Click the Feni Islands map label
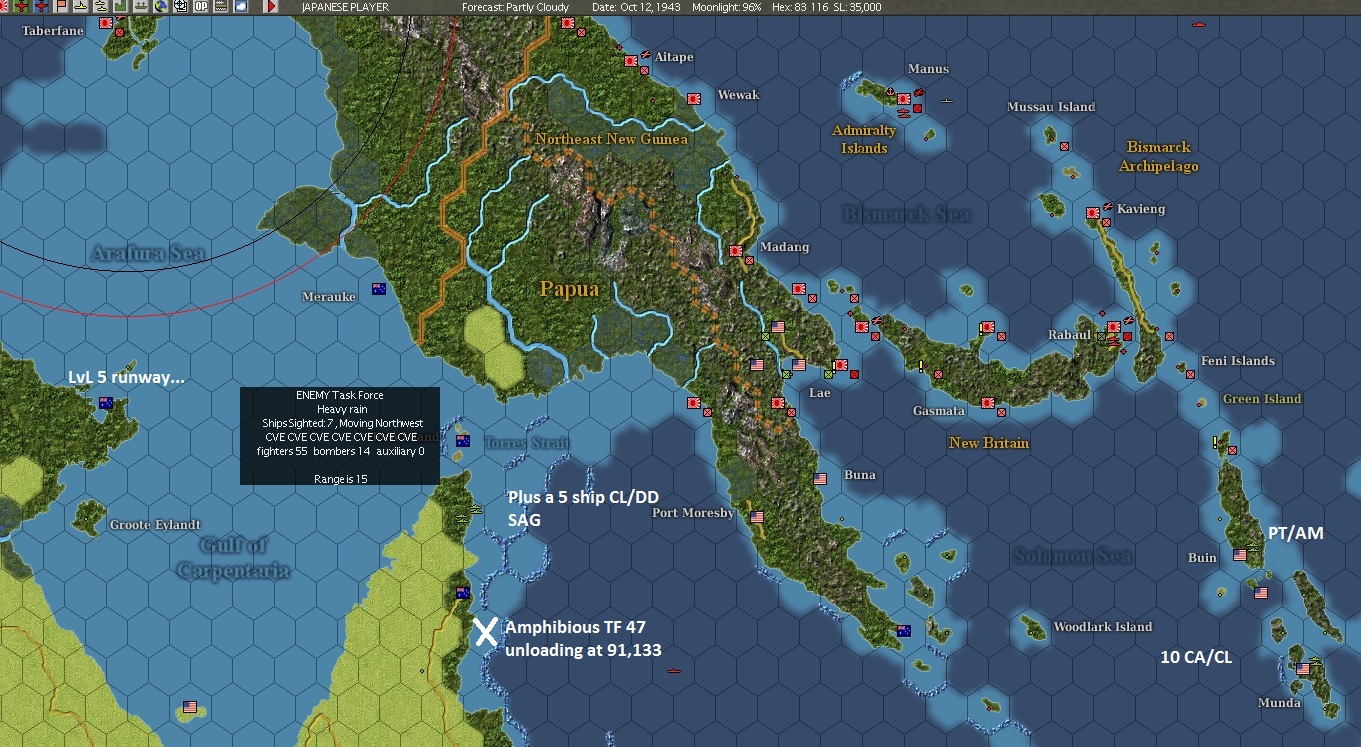The height and width of the screenshot is (747, 1361). pyautogui.click(x=1238, y=361)
